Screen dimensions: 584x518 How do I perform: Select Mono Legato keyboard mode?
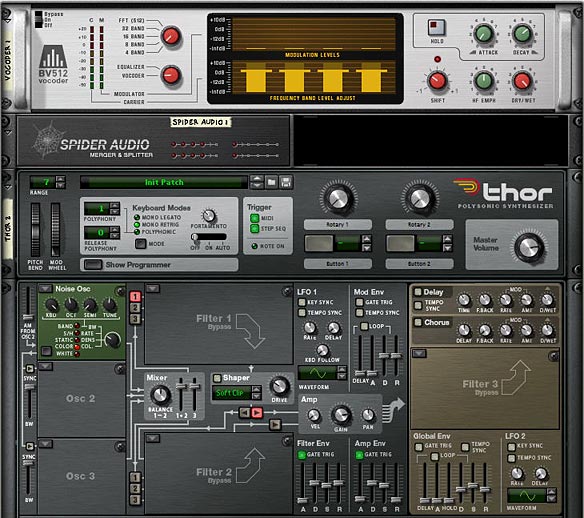click(137, 217)
